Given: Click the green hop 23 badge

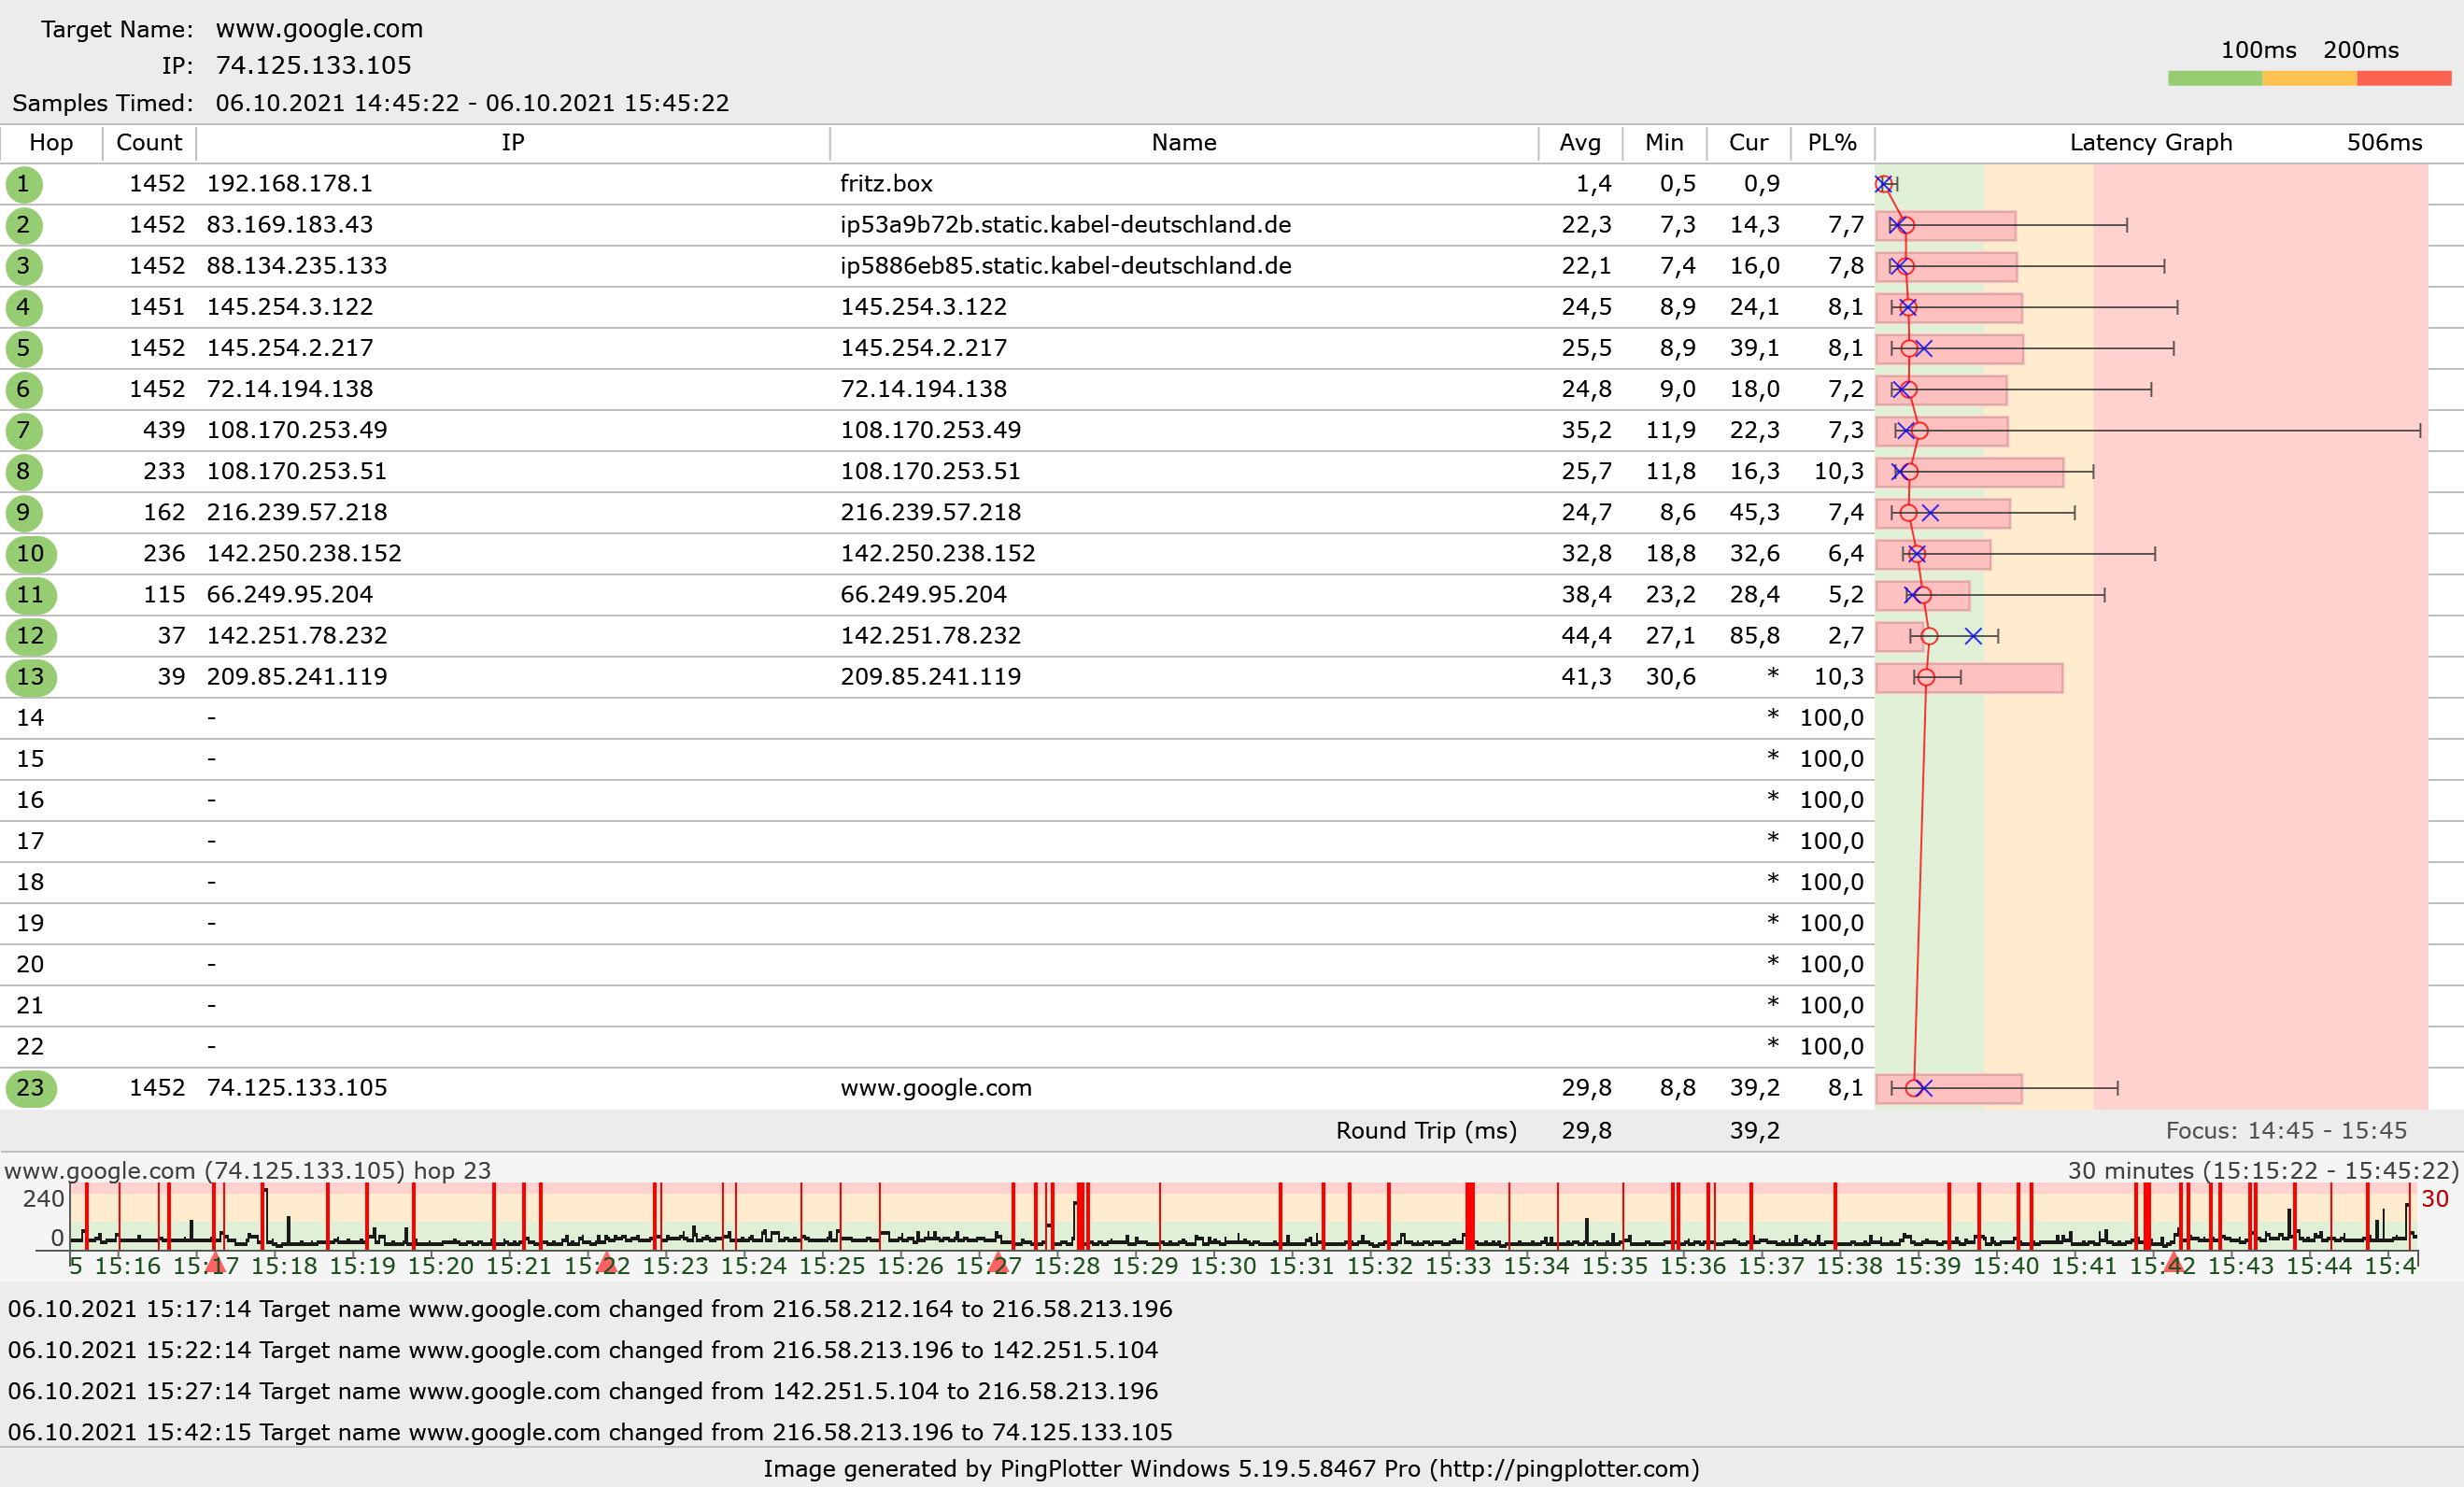Looking at the screenshot, I should (x=30, y=1088).
